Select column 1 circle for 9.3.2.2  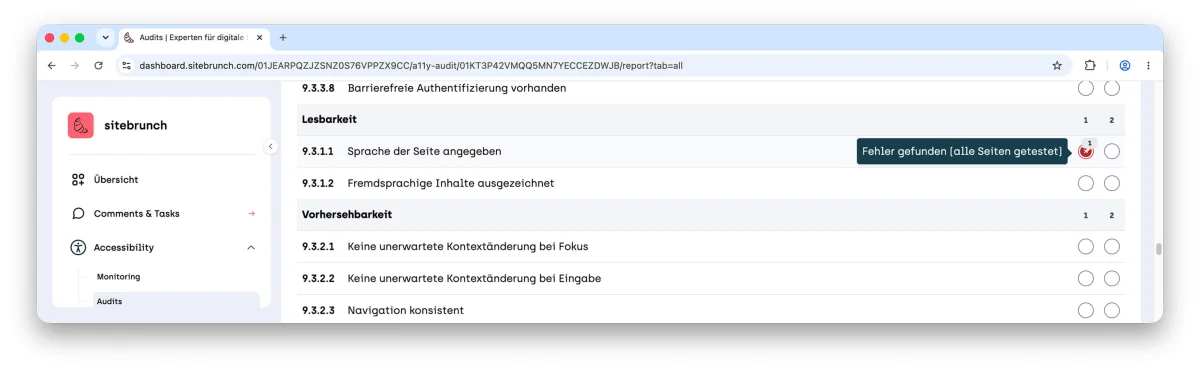pos(1086,278)
